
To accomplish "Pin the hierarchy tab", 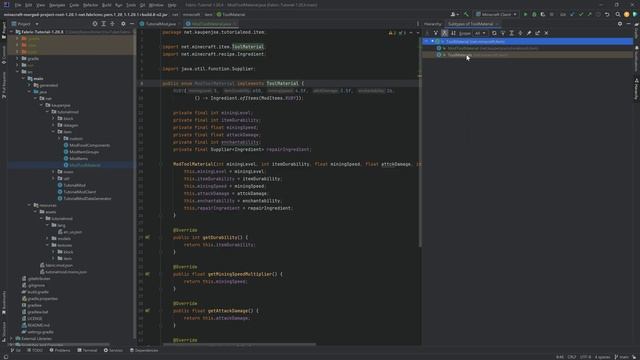I will pyautogui.click(x=529, y=33).
